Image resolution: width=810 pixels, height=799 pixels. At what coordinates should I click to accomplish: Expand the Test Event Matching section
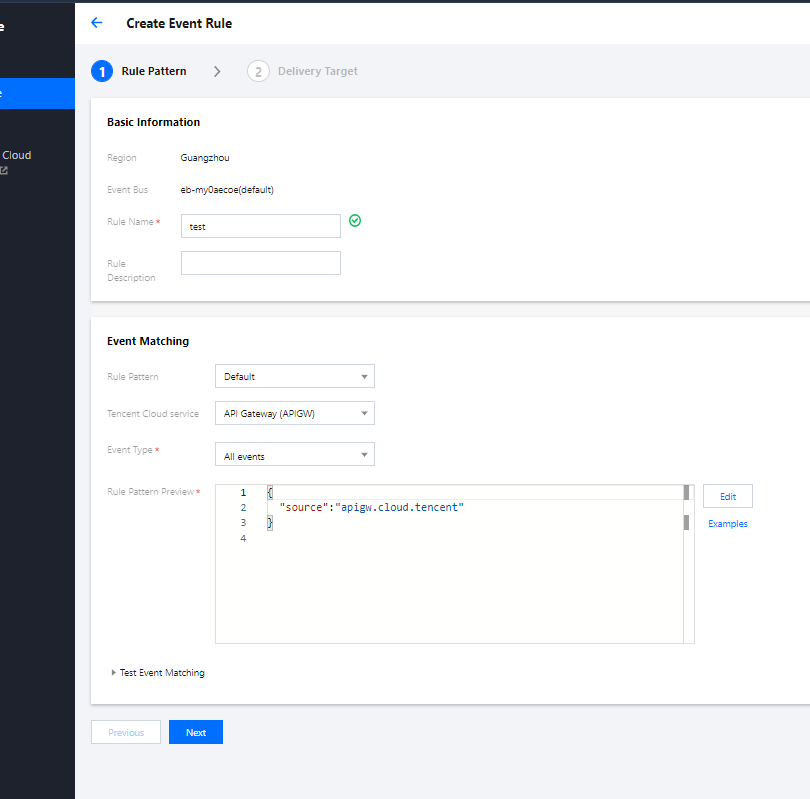[x=158, y=673]
